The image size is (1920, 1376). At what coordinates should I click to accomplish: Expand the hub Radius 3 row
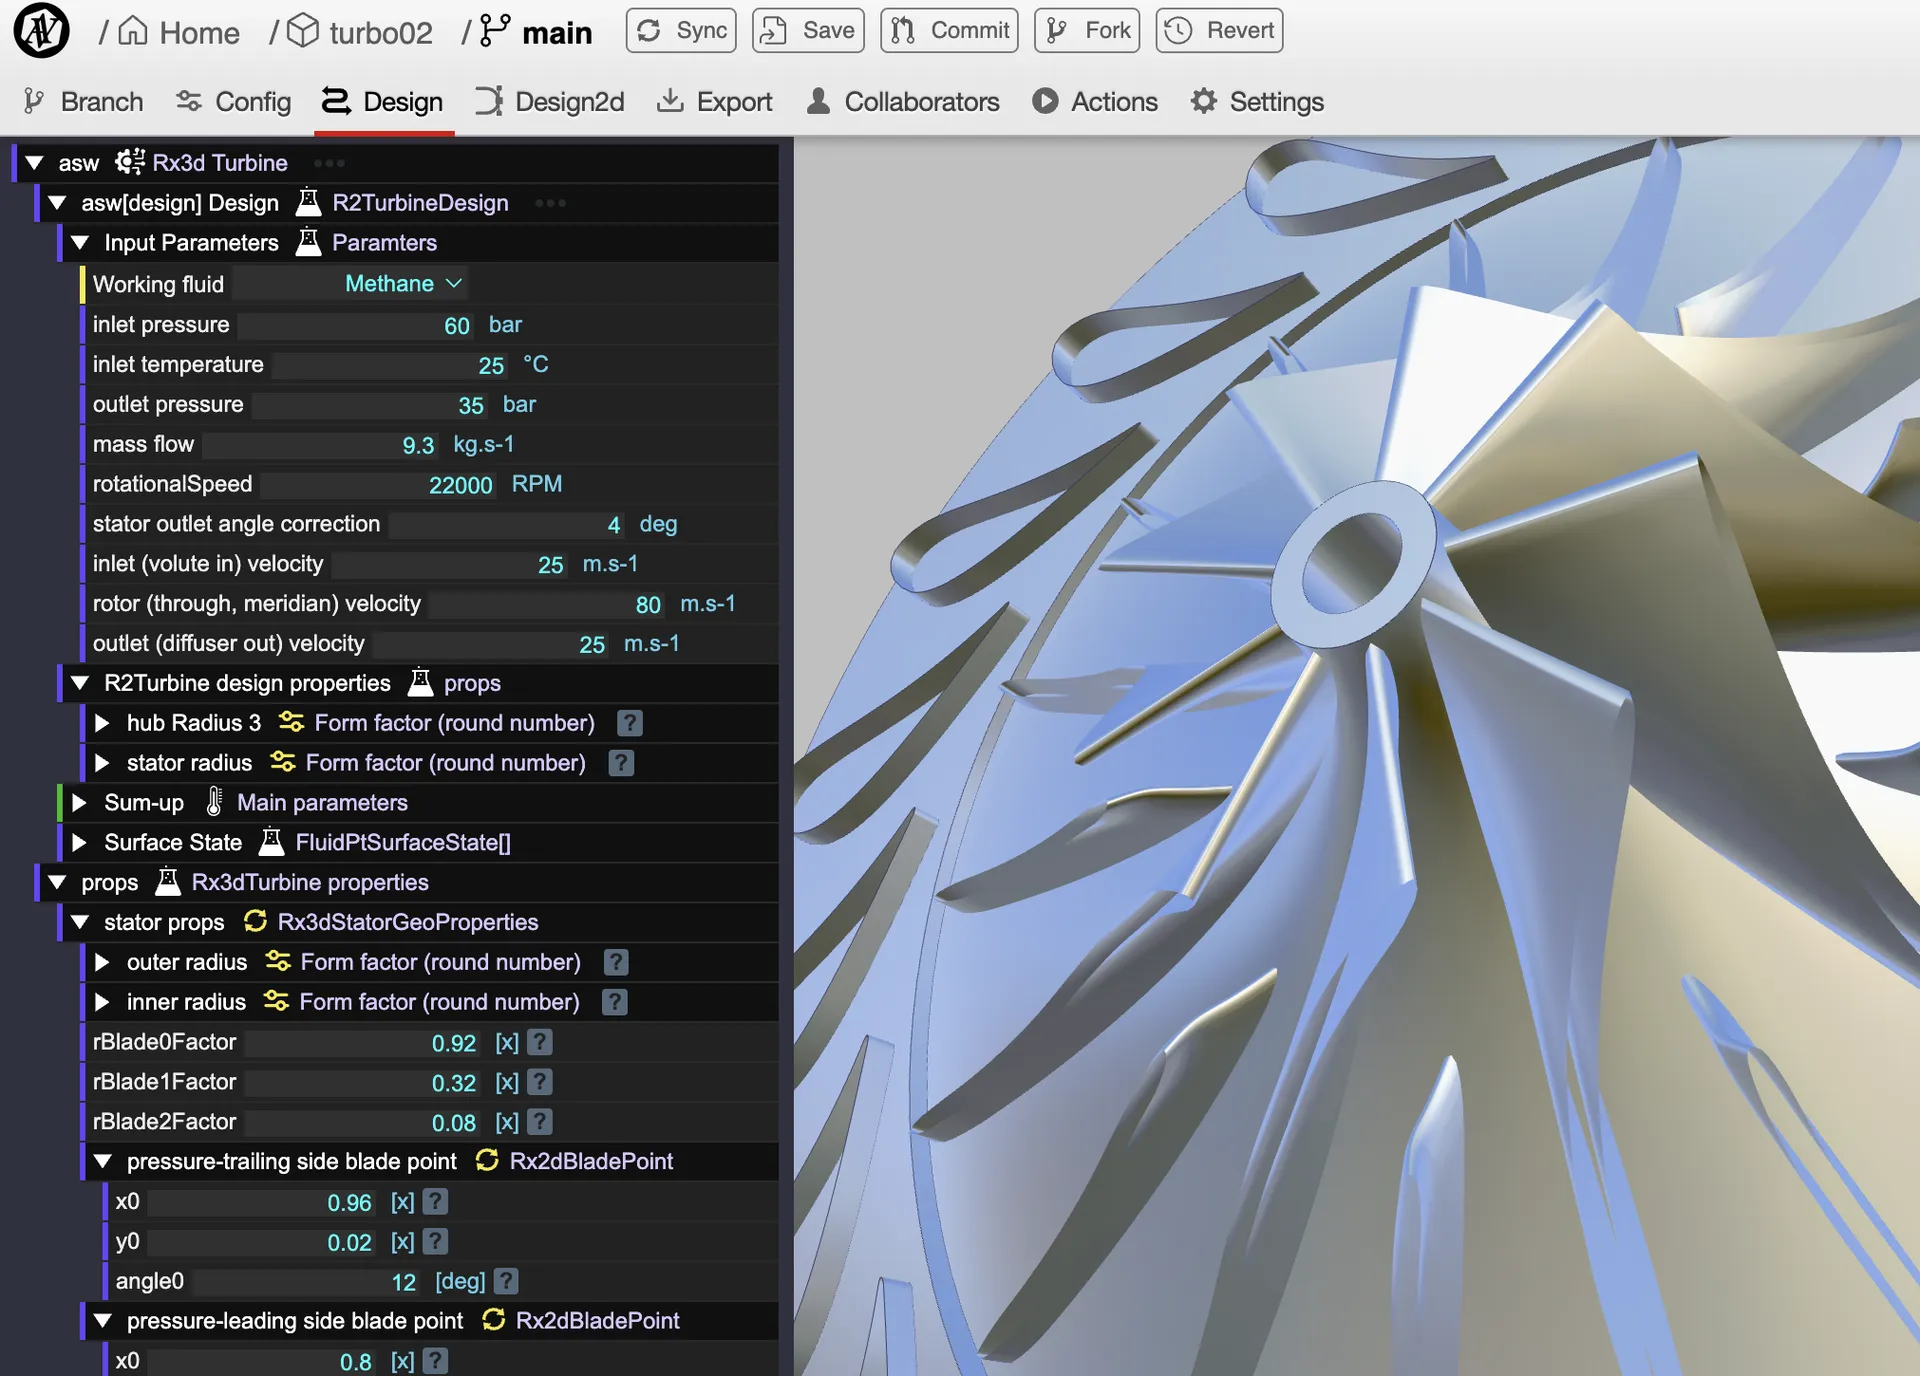(x=102, y=723)
